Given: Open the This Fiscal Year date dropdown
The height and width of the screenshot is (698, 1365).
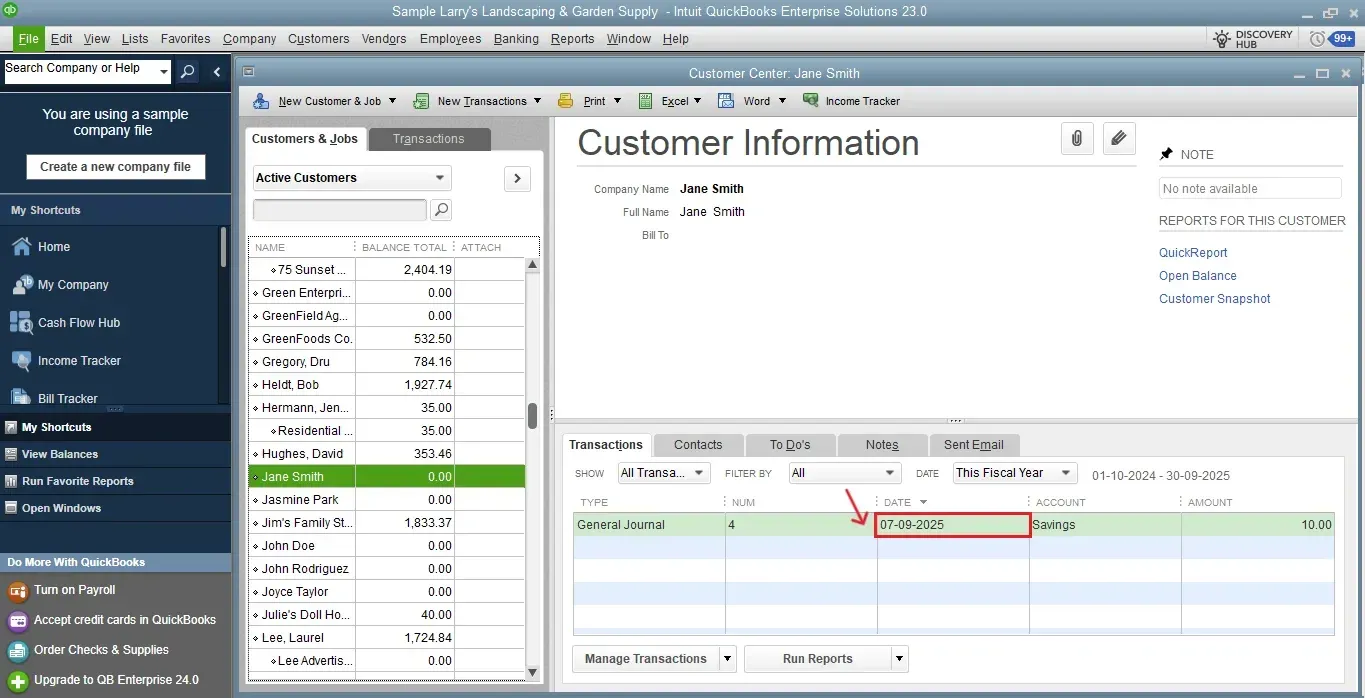Looking at the screenshot, I should (x=1014, y=473).
